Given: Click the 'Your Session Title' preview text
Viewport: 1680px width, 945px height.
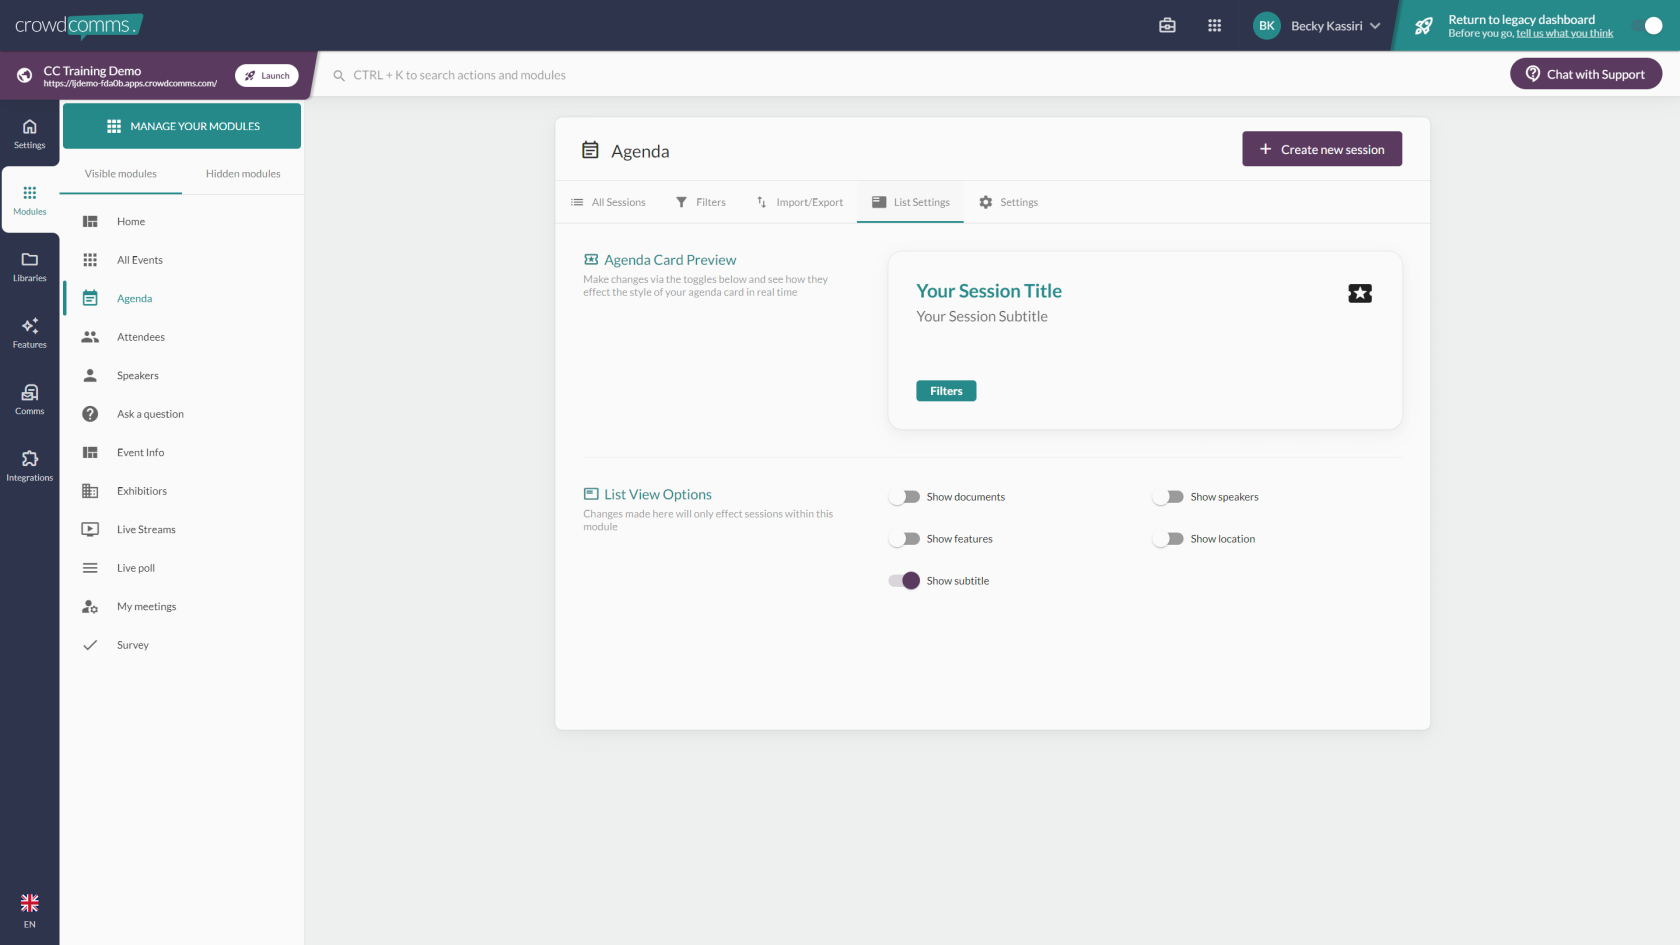Looking at the screenshot, I should tap(989, 291).
